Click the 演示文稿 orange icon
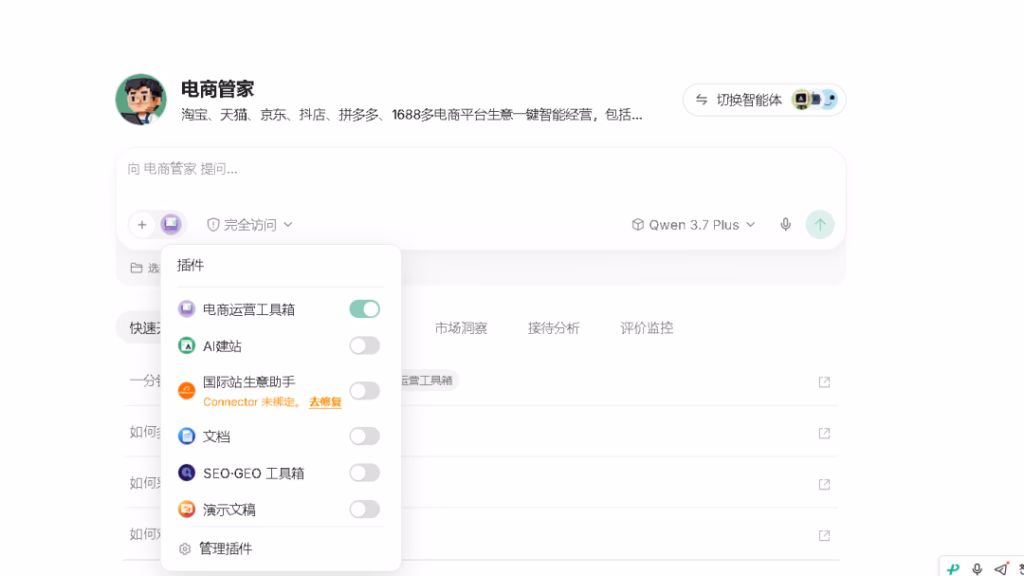Viewport: 1024px width, 576px height. (x=186, y=509)
